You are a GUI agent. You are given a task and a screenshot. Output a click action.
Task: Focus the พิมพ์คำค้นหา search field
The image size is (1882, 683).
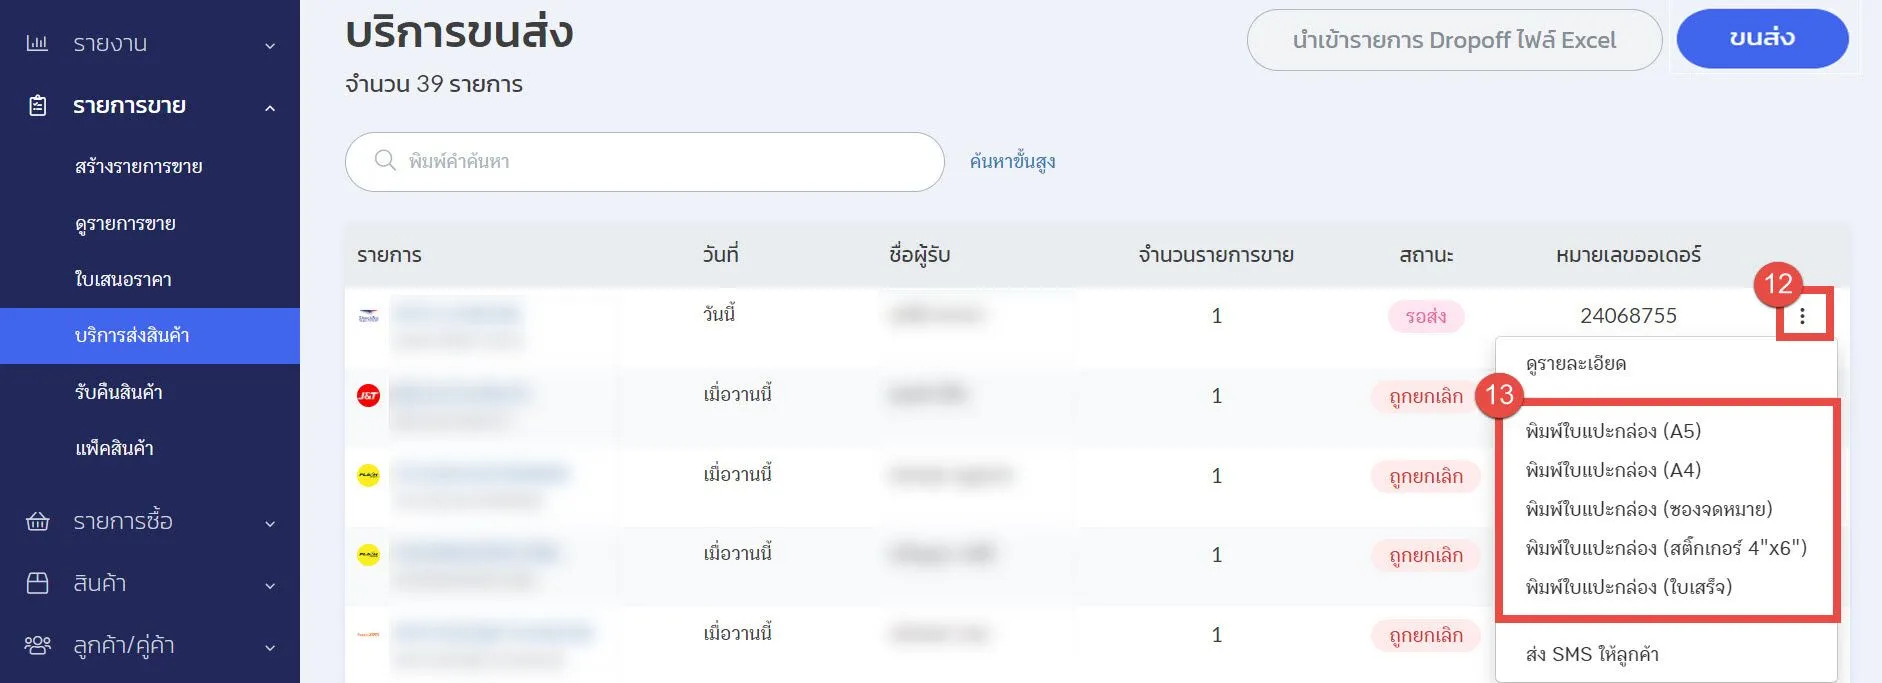point(660,162)
